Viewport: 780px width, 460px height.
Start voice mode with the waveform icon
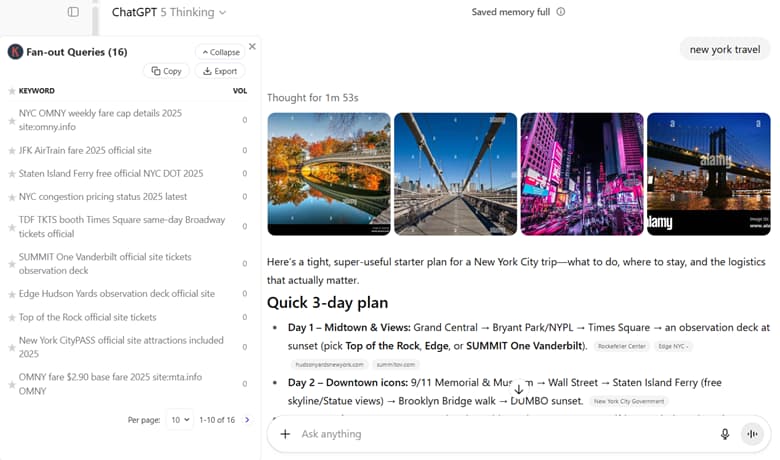click(x=752, y=434)
